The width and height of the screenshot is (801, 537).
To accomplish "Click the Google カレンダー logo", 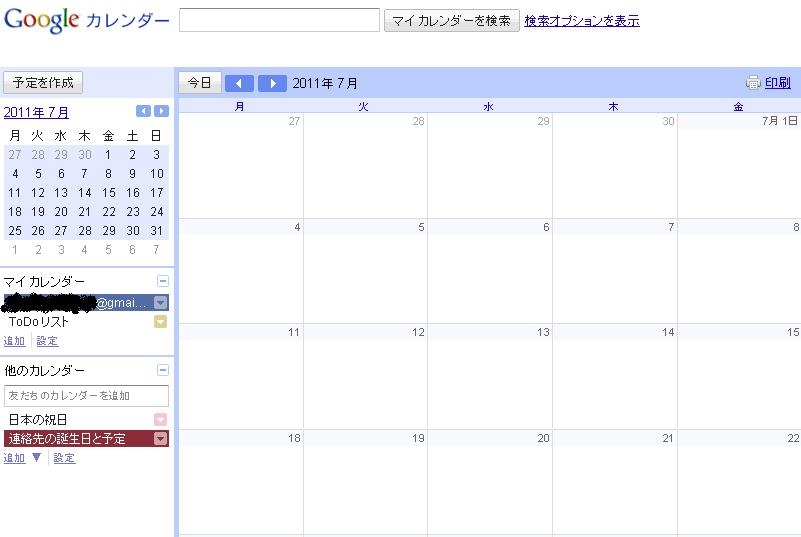I will tap(86, 20).
